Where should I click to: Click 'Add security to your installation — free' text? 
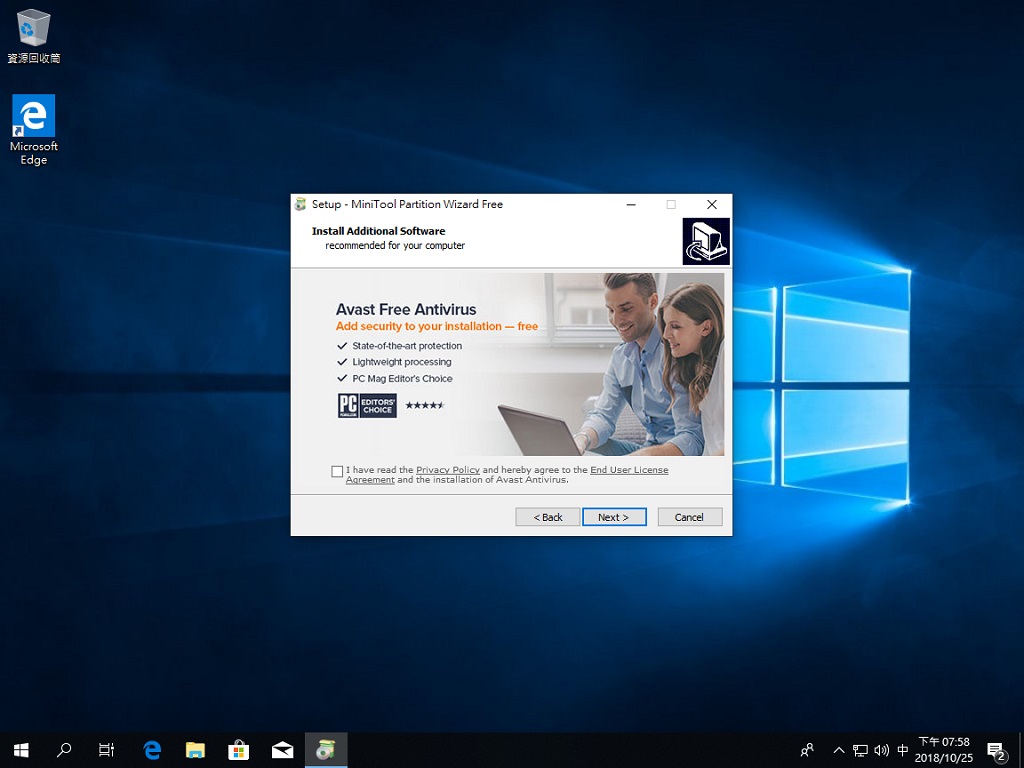436,327
